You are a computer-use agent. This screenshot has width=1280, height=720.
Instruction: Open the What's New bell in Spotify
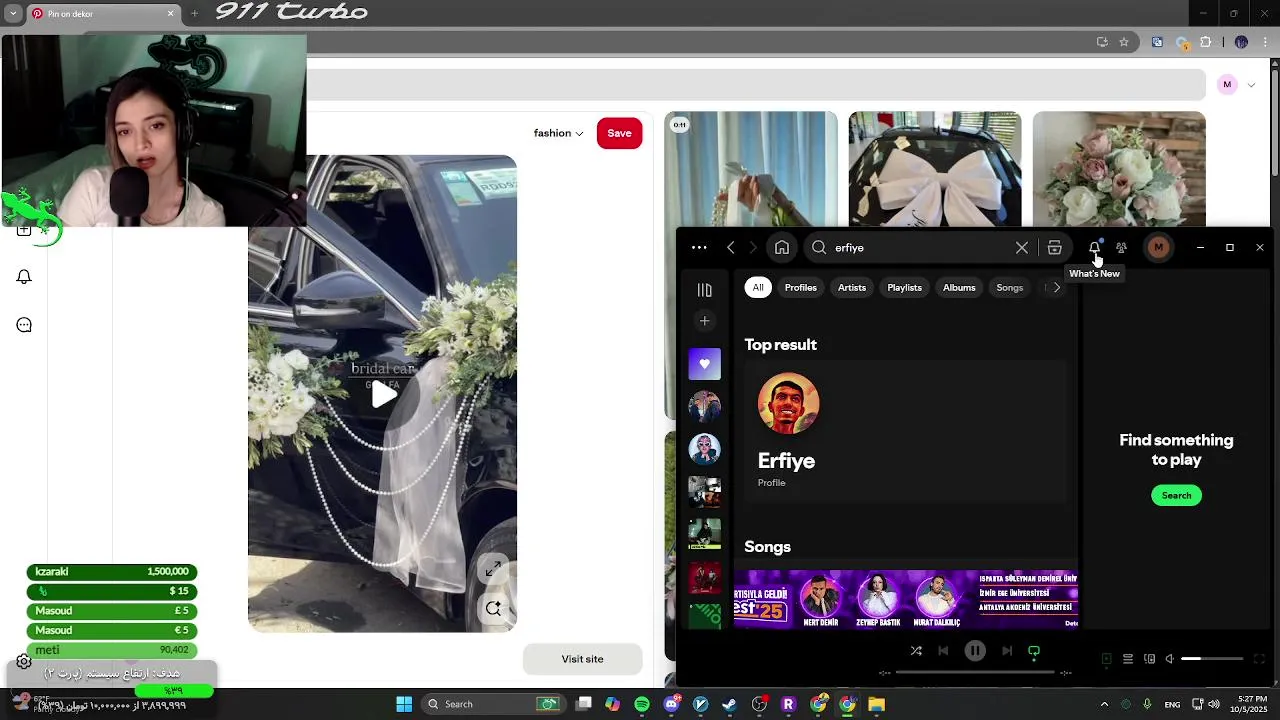coord(1095,248)
